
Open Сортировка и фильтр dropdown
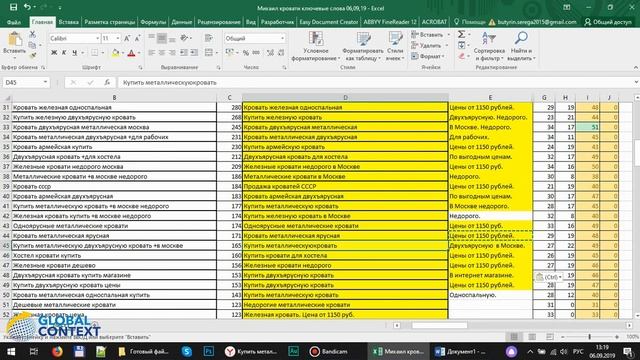point(489,46)
